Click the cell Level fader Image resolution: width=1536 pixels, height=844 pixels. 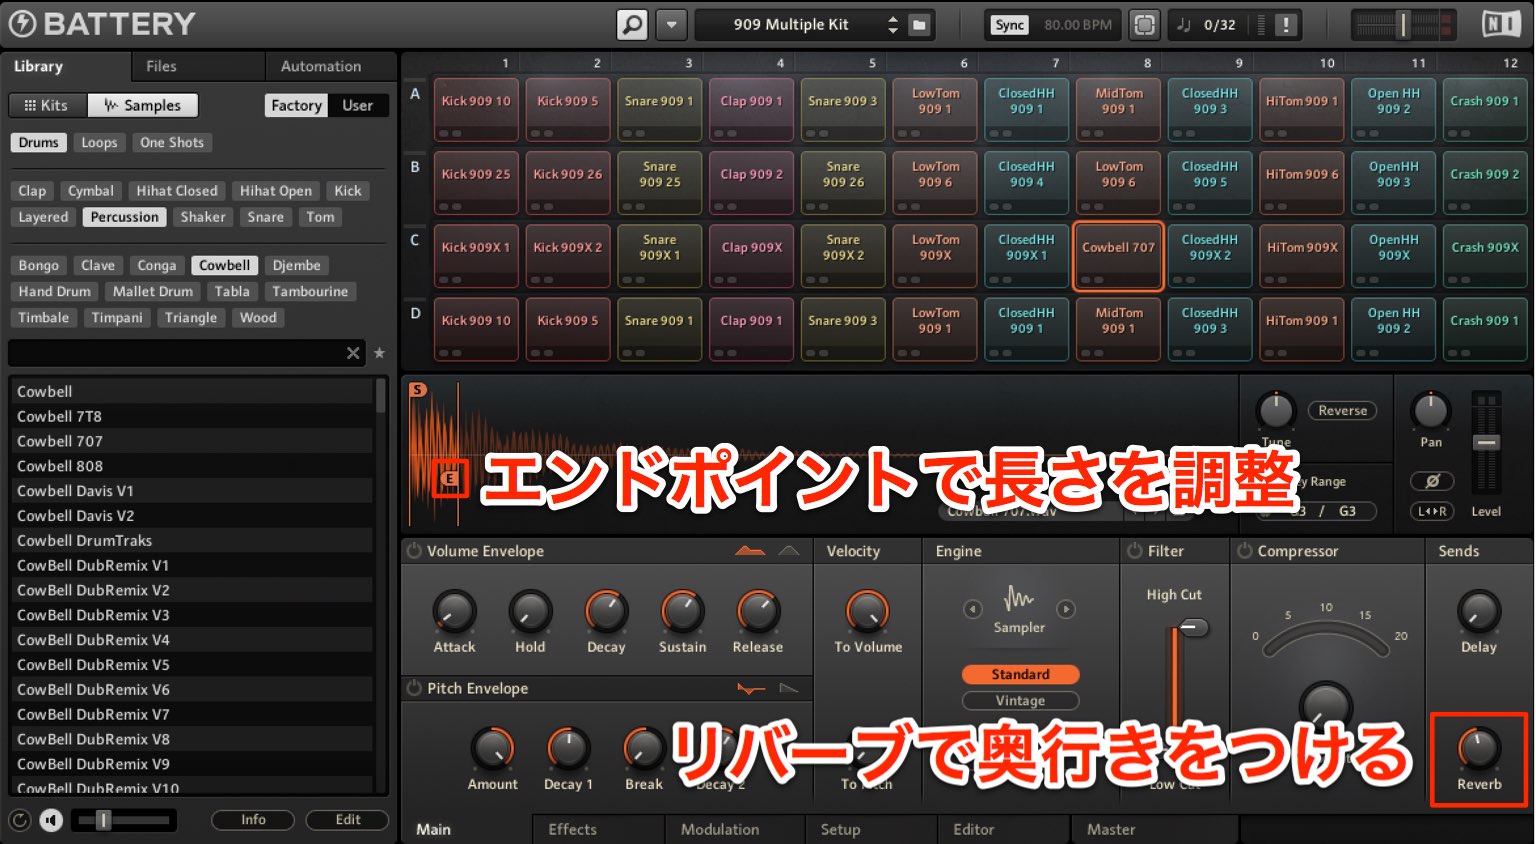[x=1487, y=443]
